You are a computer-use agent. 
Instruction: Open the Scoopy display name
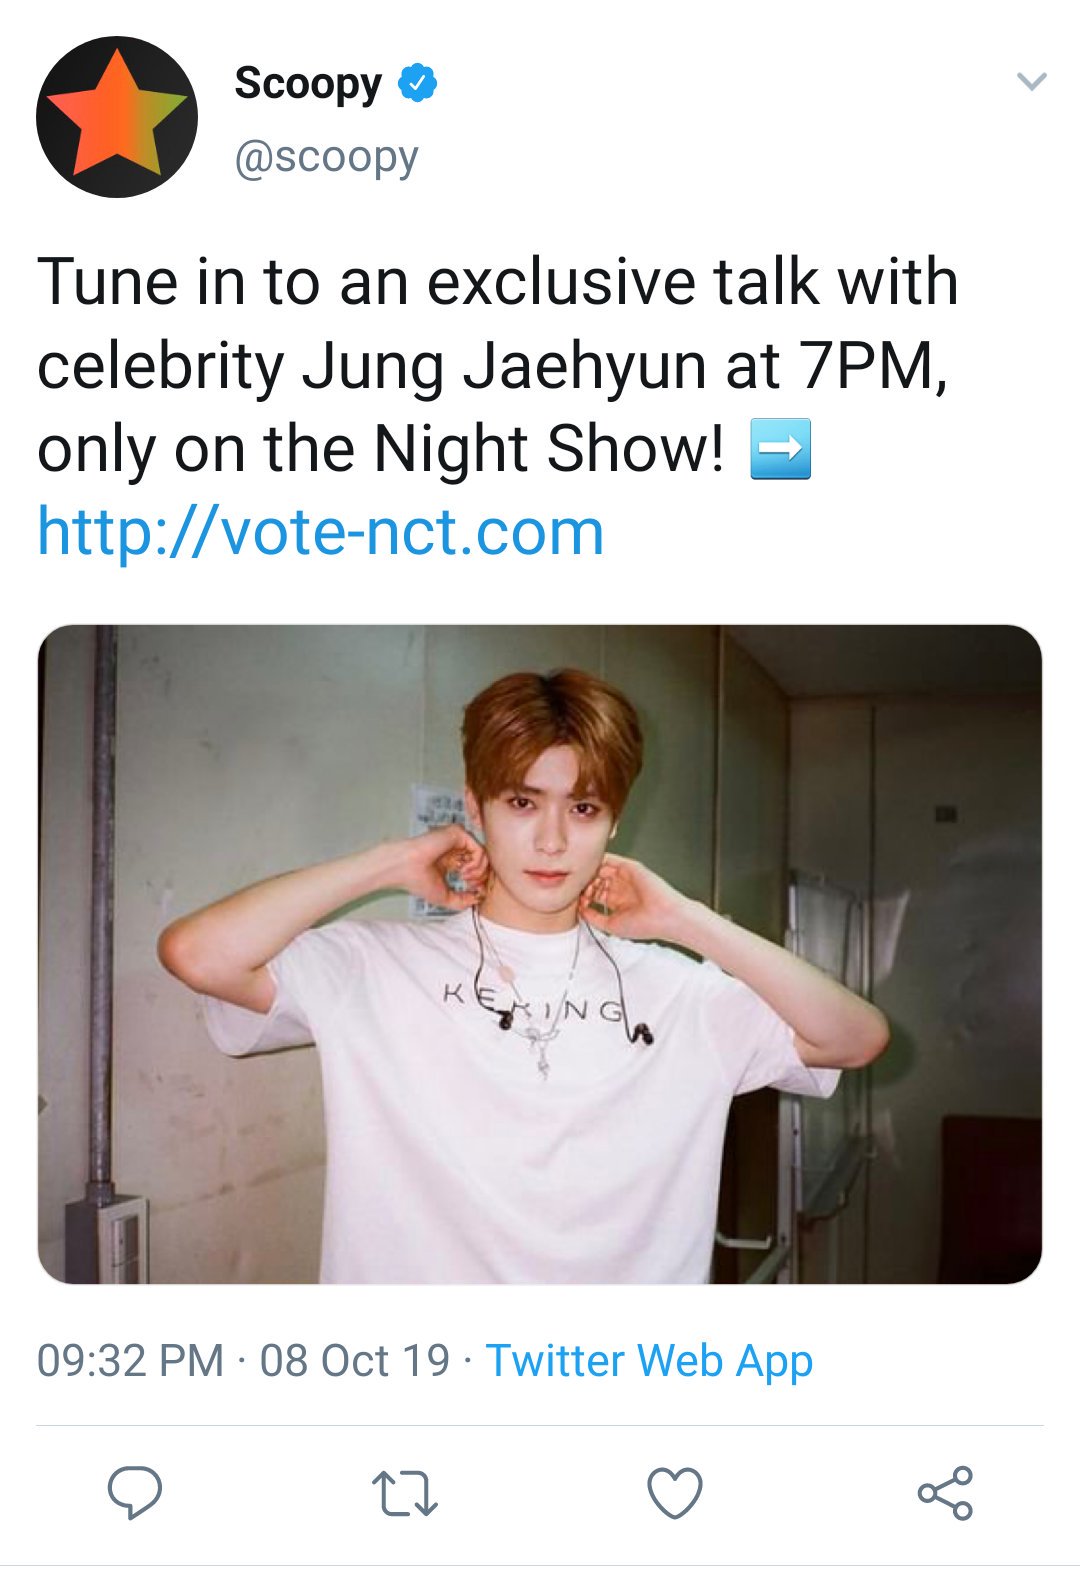tap(308, 84)
